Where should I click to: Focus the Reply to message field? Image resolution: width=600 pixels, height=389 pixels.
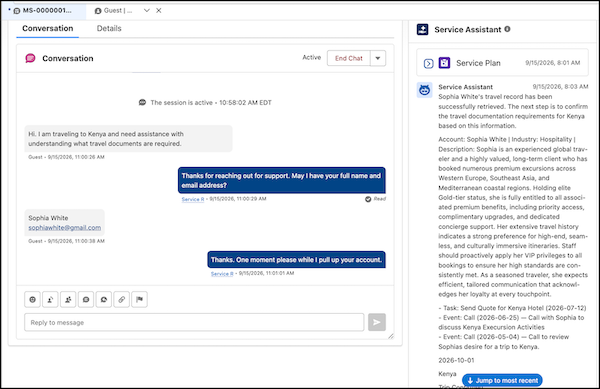pyautogui.click(x=194, y=322)
